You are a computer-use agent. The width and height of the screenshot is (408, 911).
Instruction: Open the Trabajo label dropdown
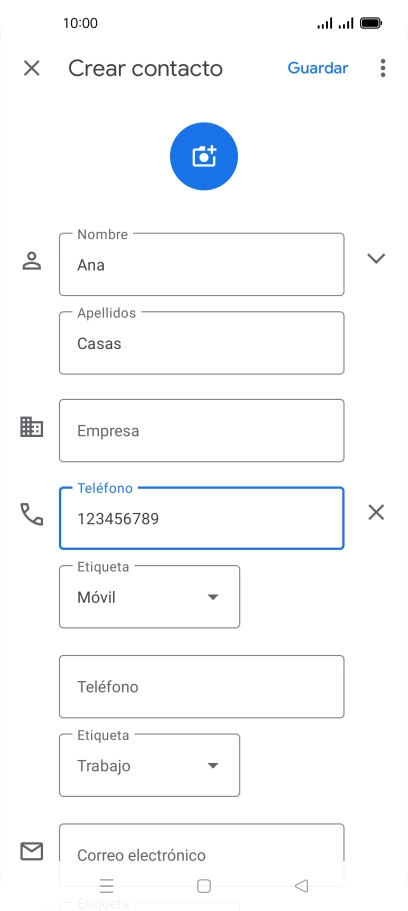coord(149,765)
